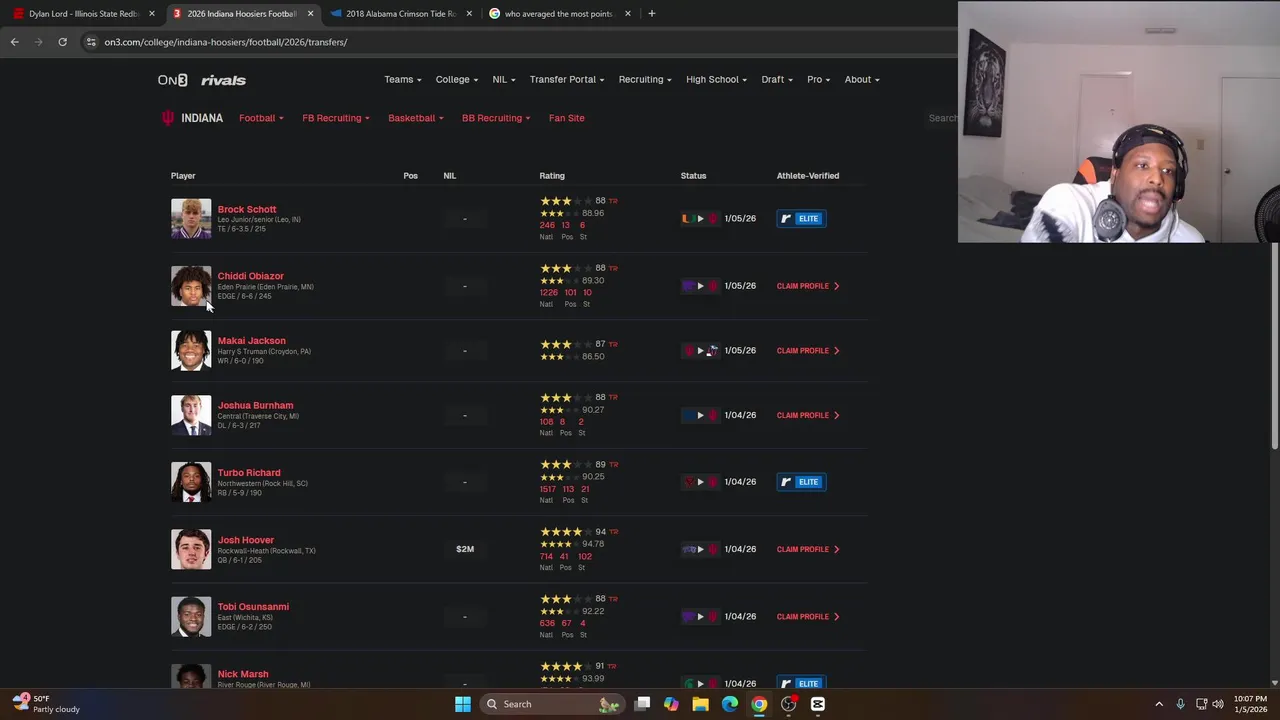
Task: Open Indiana Football submenu
Action: click(261, 118)
